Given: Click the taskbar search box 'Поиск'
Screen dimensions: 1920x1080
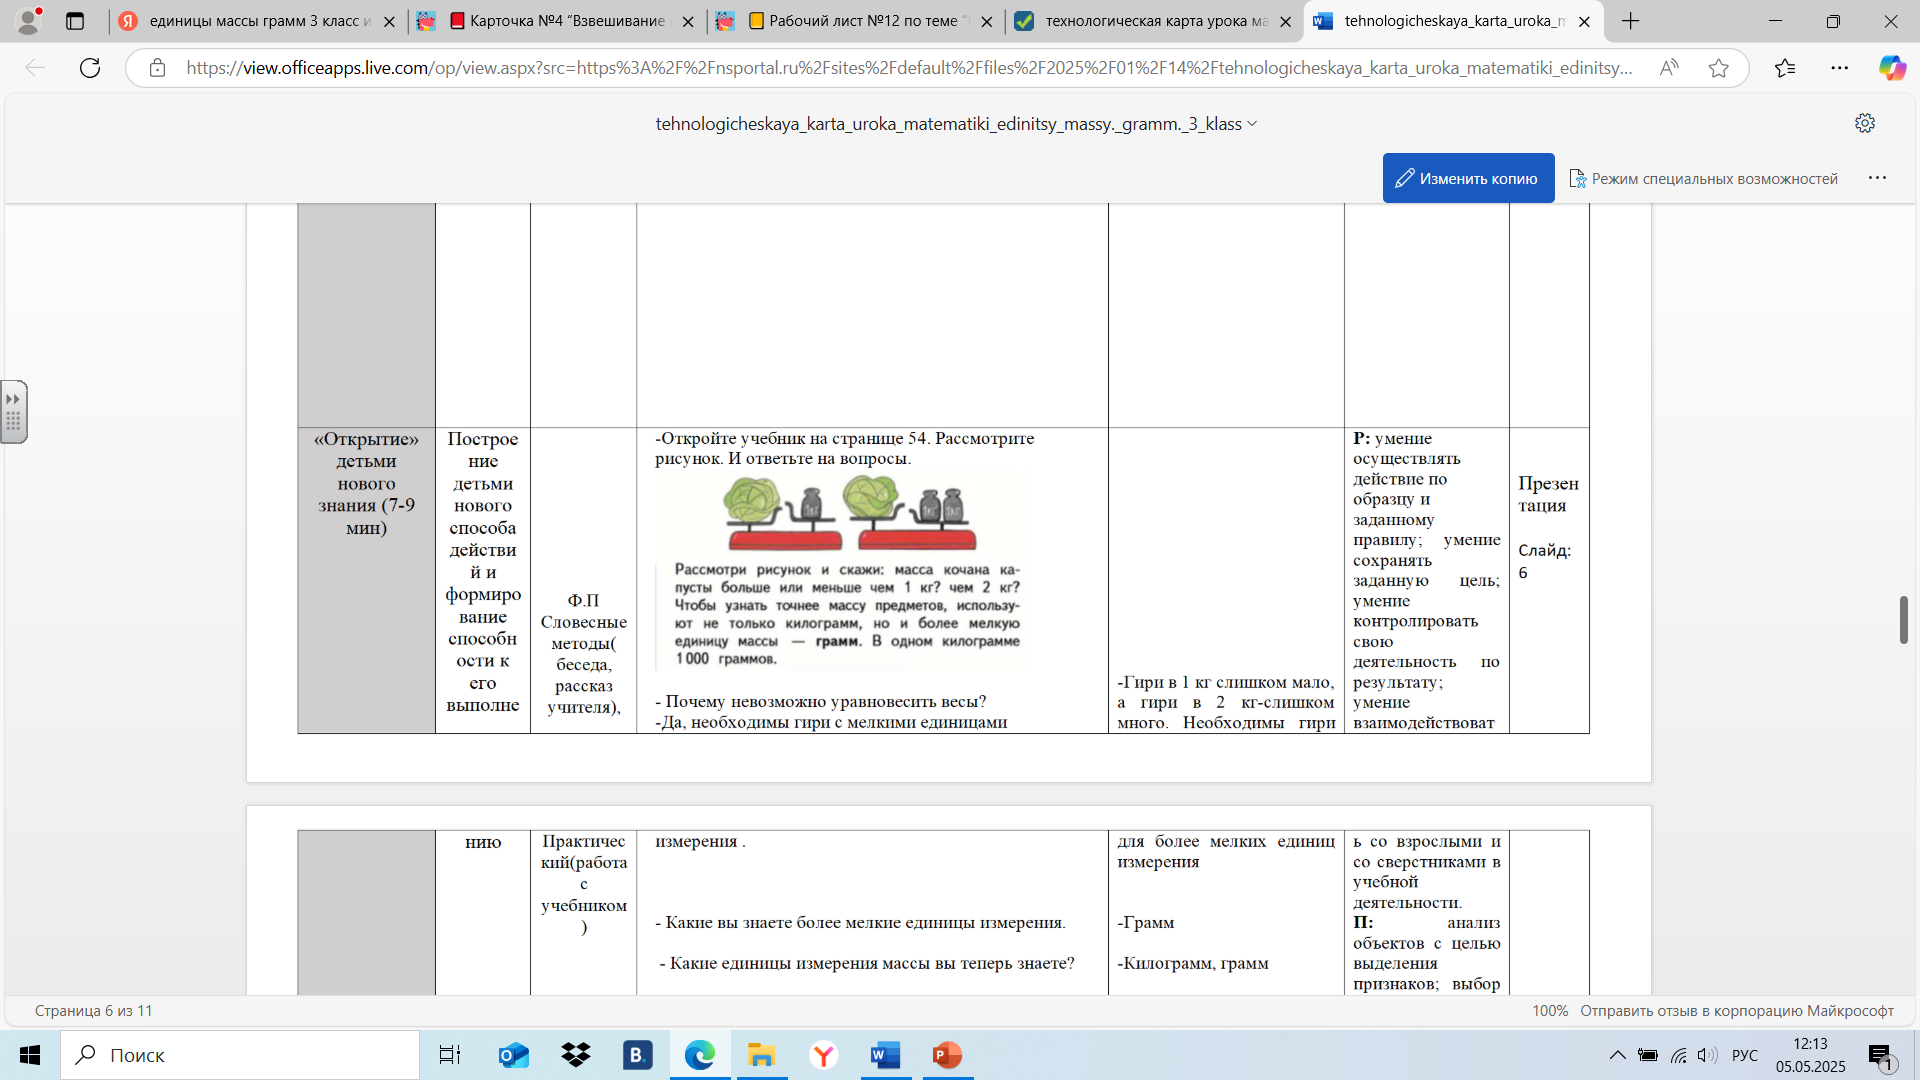Looking at the screenshot, I should click(x=240, y=1055).
